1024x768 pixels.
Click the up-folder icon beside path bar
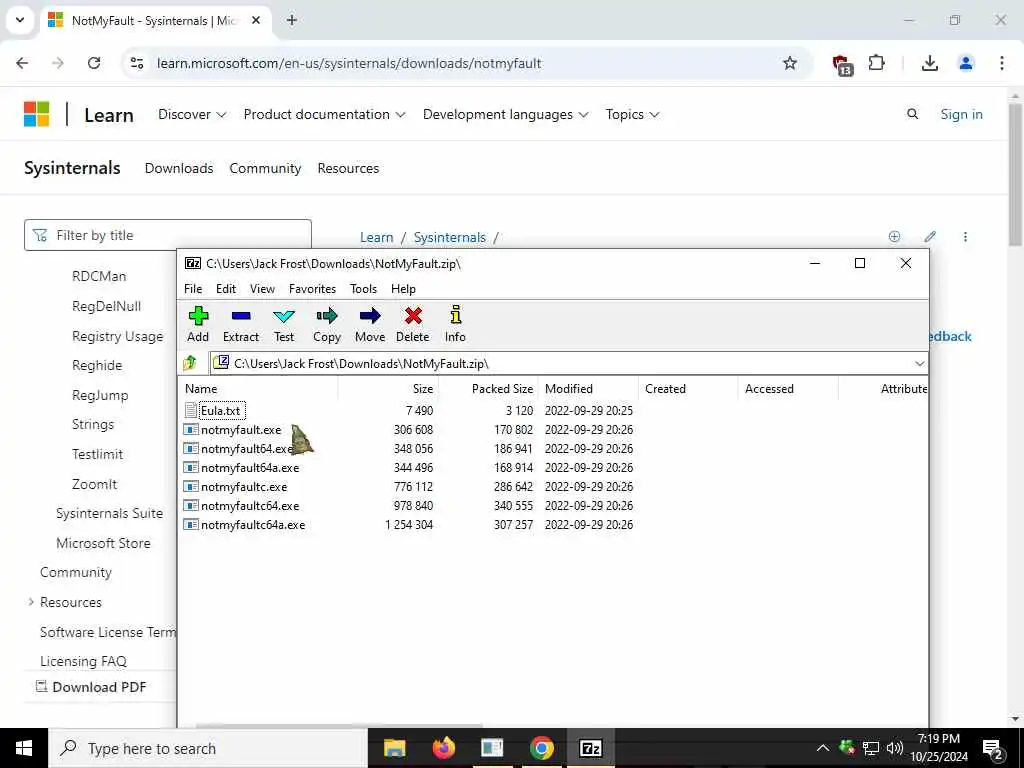click(x=190, y=363)
